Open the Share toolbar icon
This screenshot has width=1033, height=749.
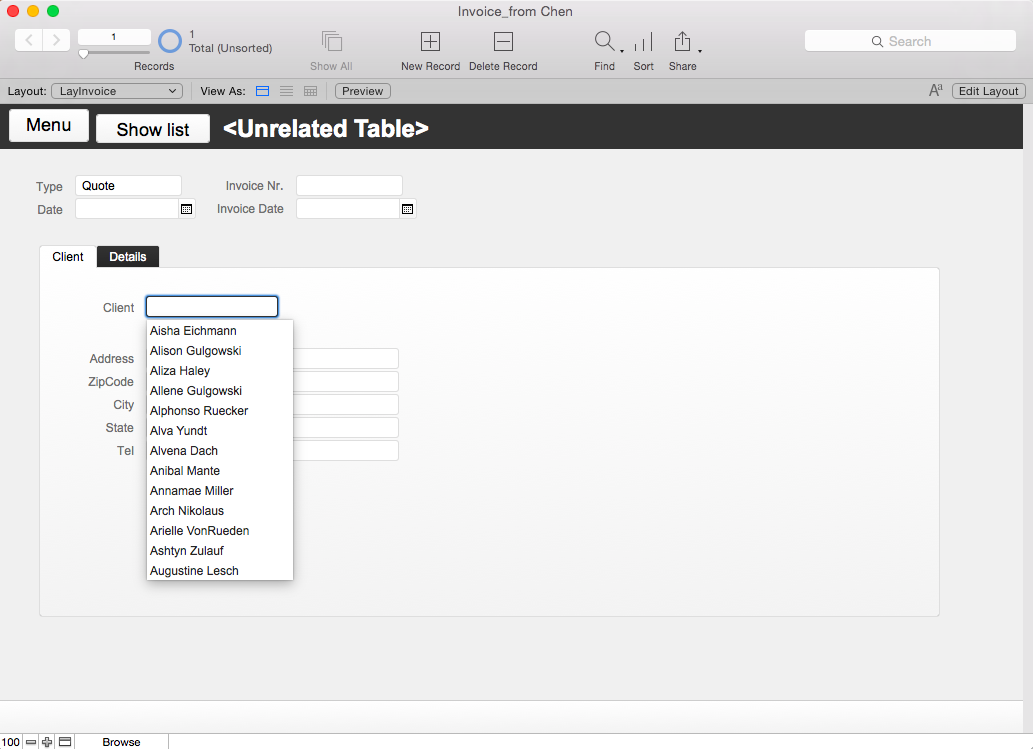click(x=683, y=42)
